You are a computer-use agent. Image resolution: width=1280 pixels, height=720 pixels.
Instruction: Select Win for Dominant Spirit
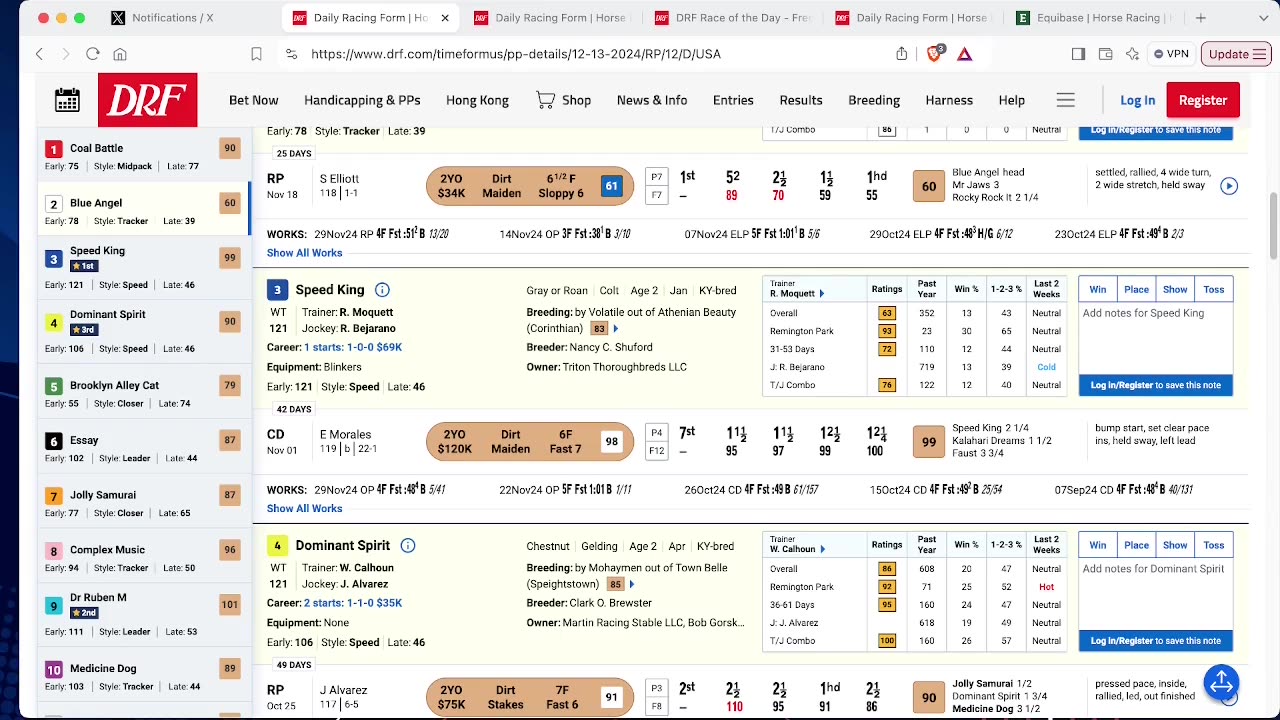click(1098, 545)
